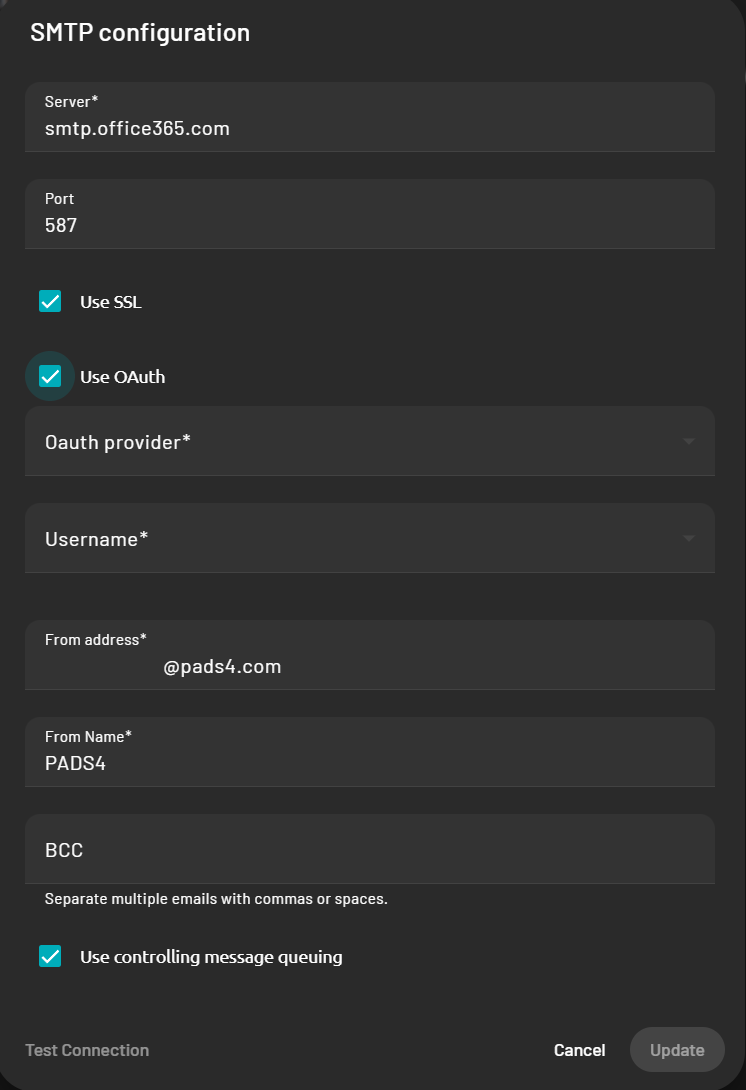
Task: Enable the Use SSL checkbox
Action: click(x=50, y=300)
